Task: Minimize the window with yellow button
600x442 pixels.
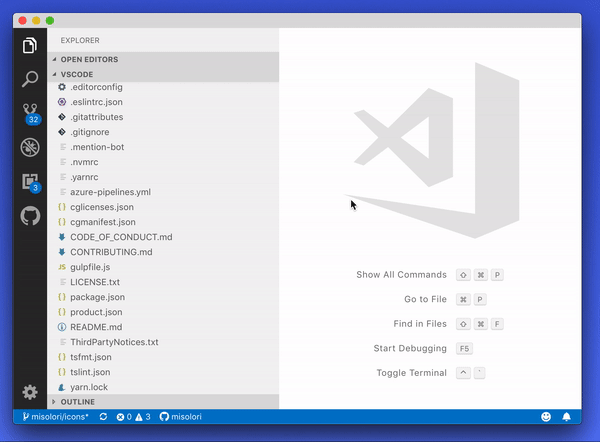Action: point(36,21)
